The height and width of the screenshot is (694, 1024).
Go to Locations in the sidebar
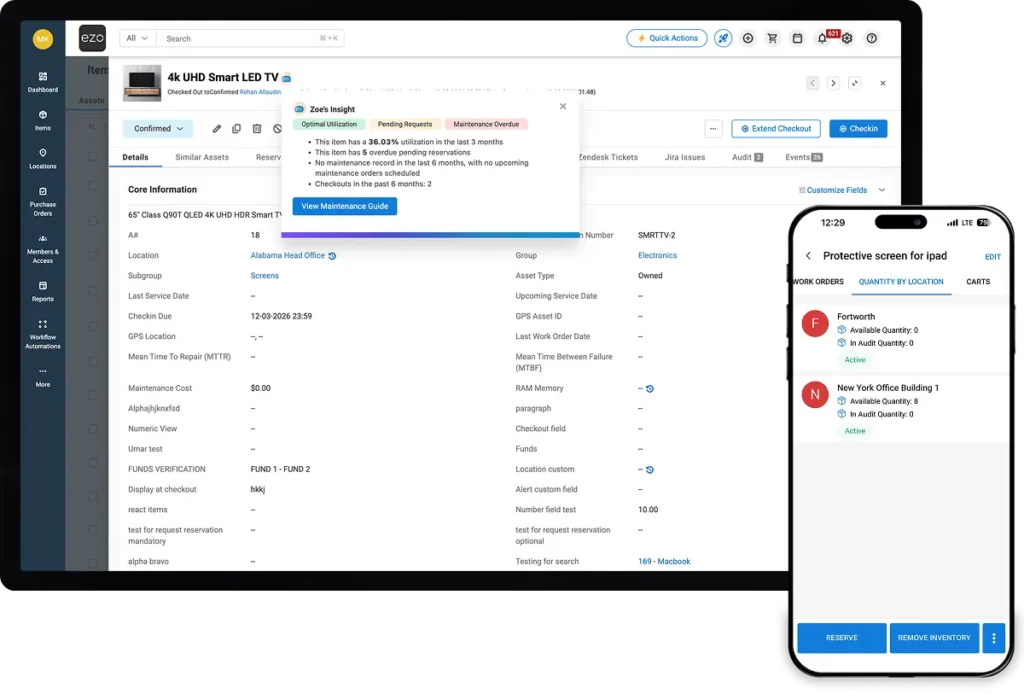[43, 158]
